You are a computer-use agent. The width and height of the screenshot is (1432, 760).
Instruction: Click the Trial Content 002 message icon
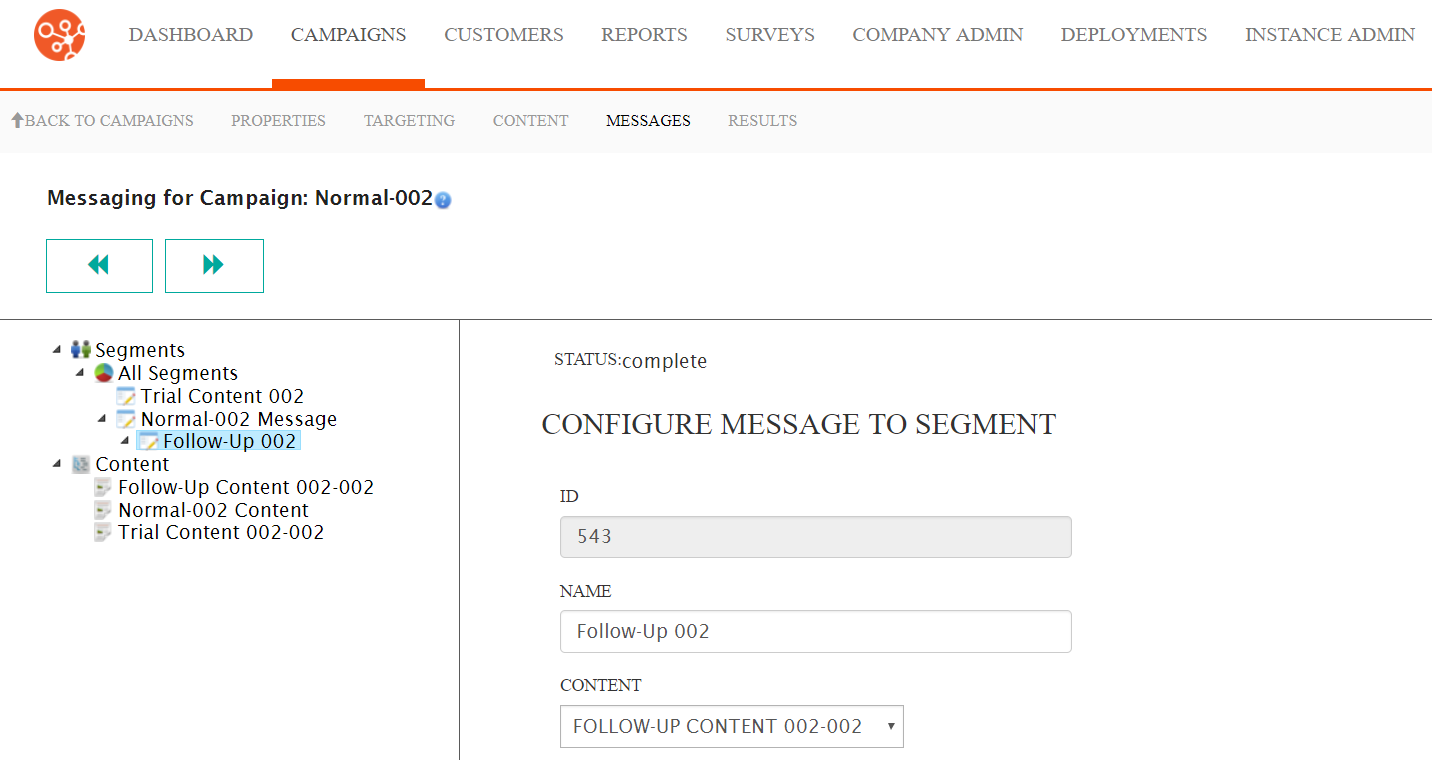tap(126, 396)
